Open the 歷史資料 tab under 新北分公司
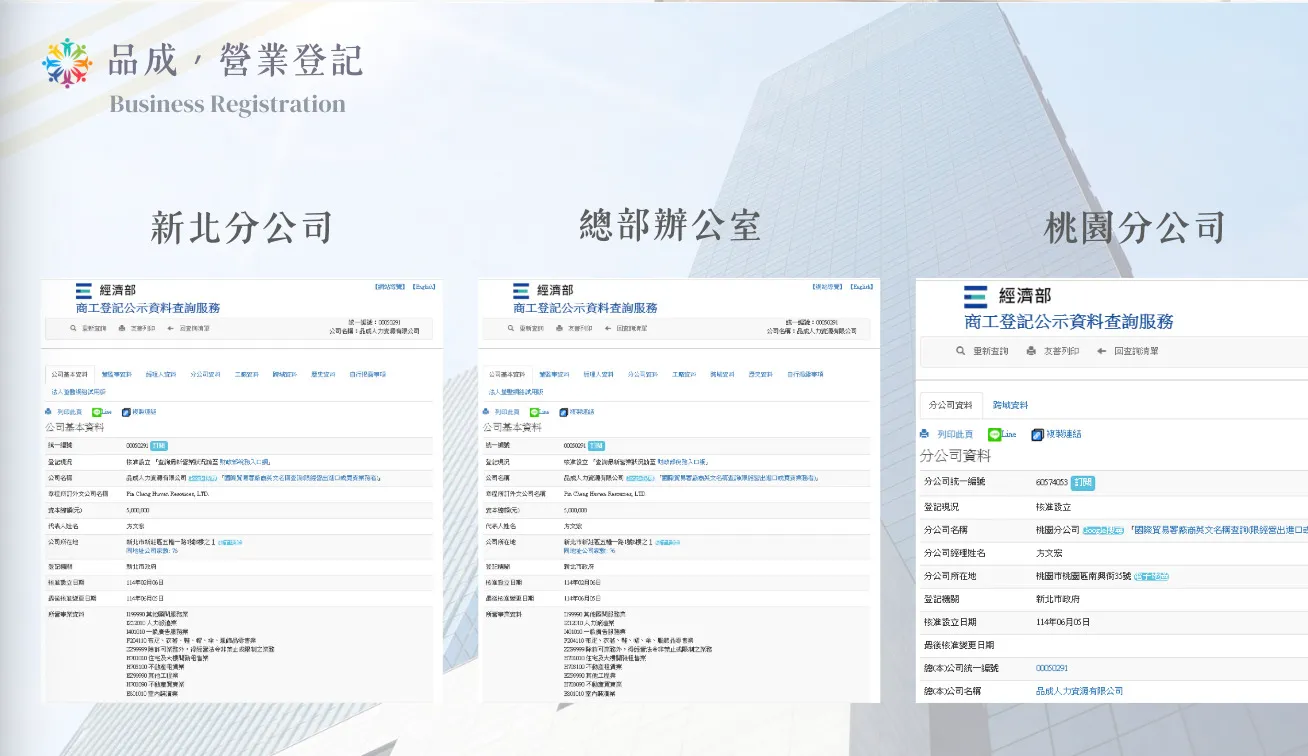1308x756 pixels. 322,374
